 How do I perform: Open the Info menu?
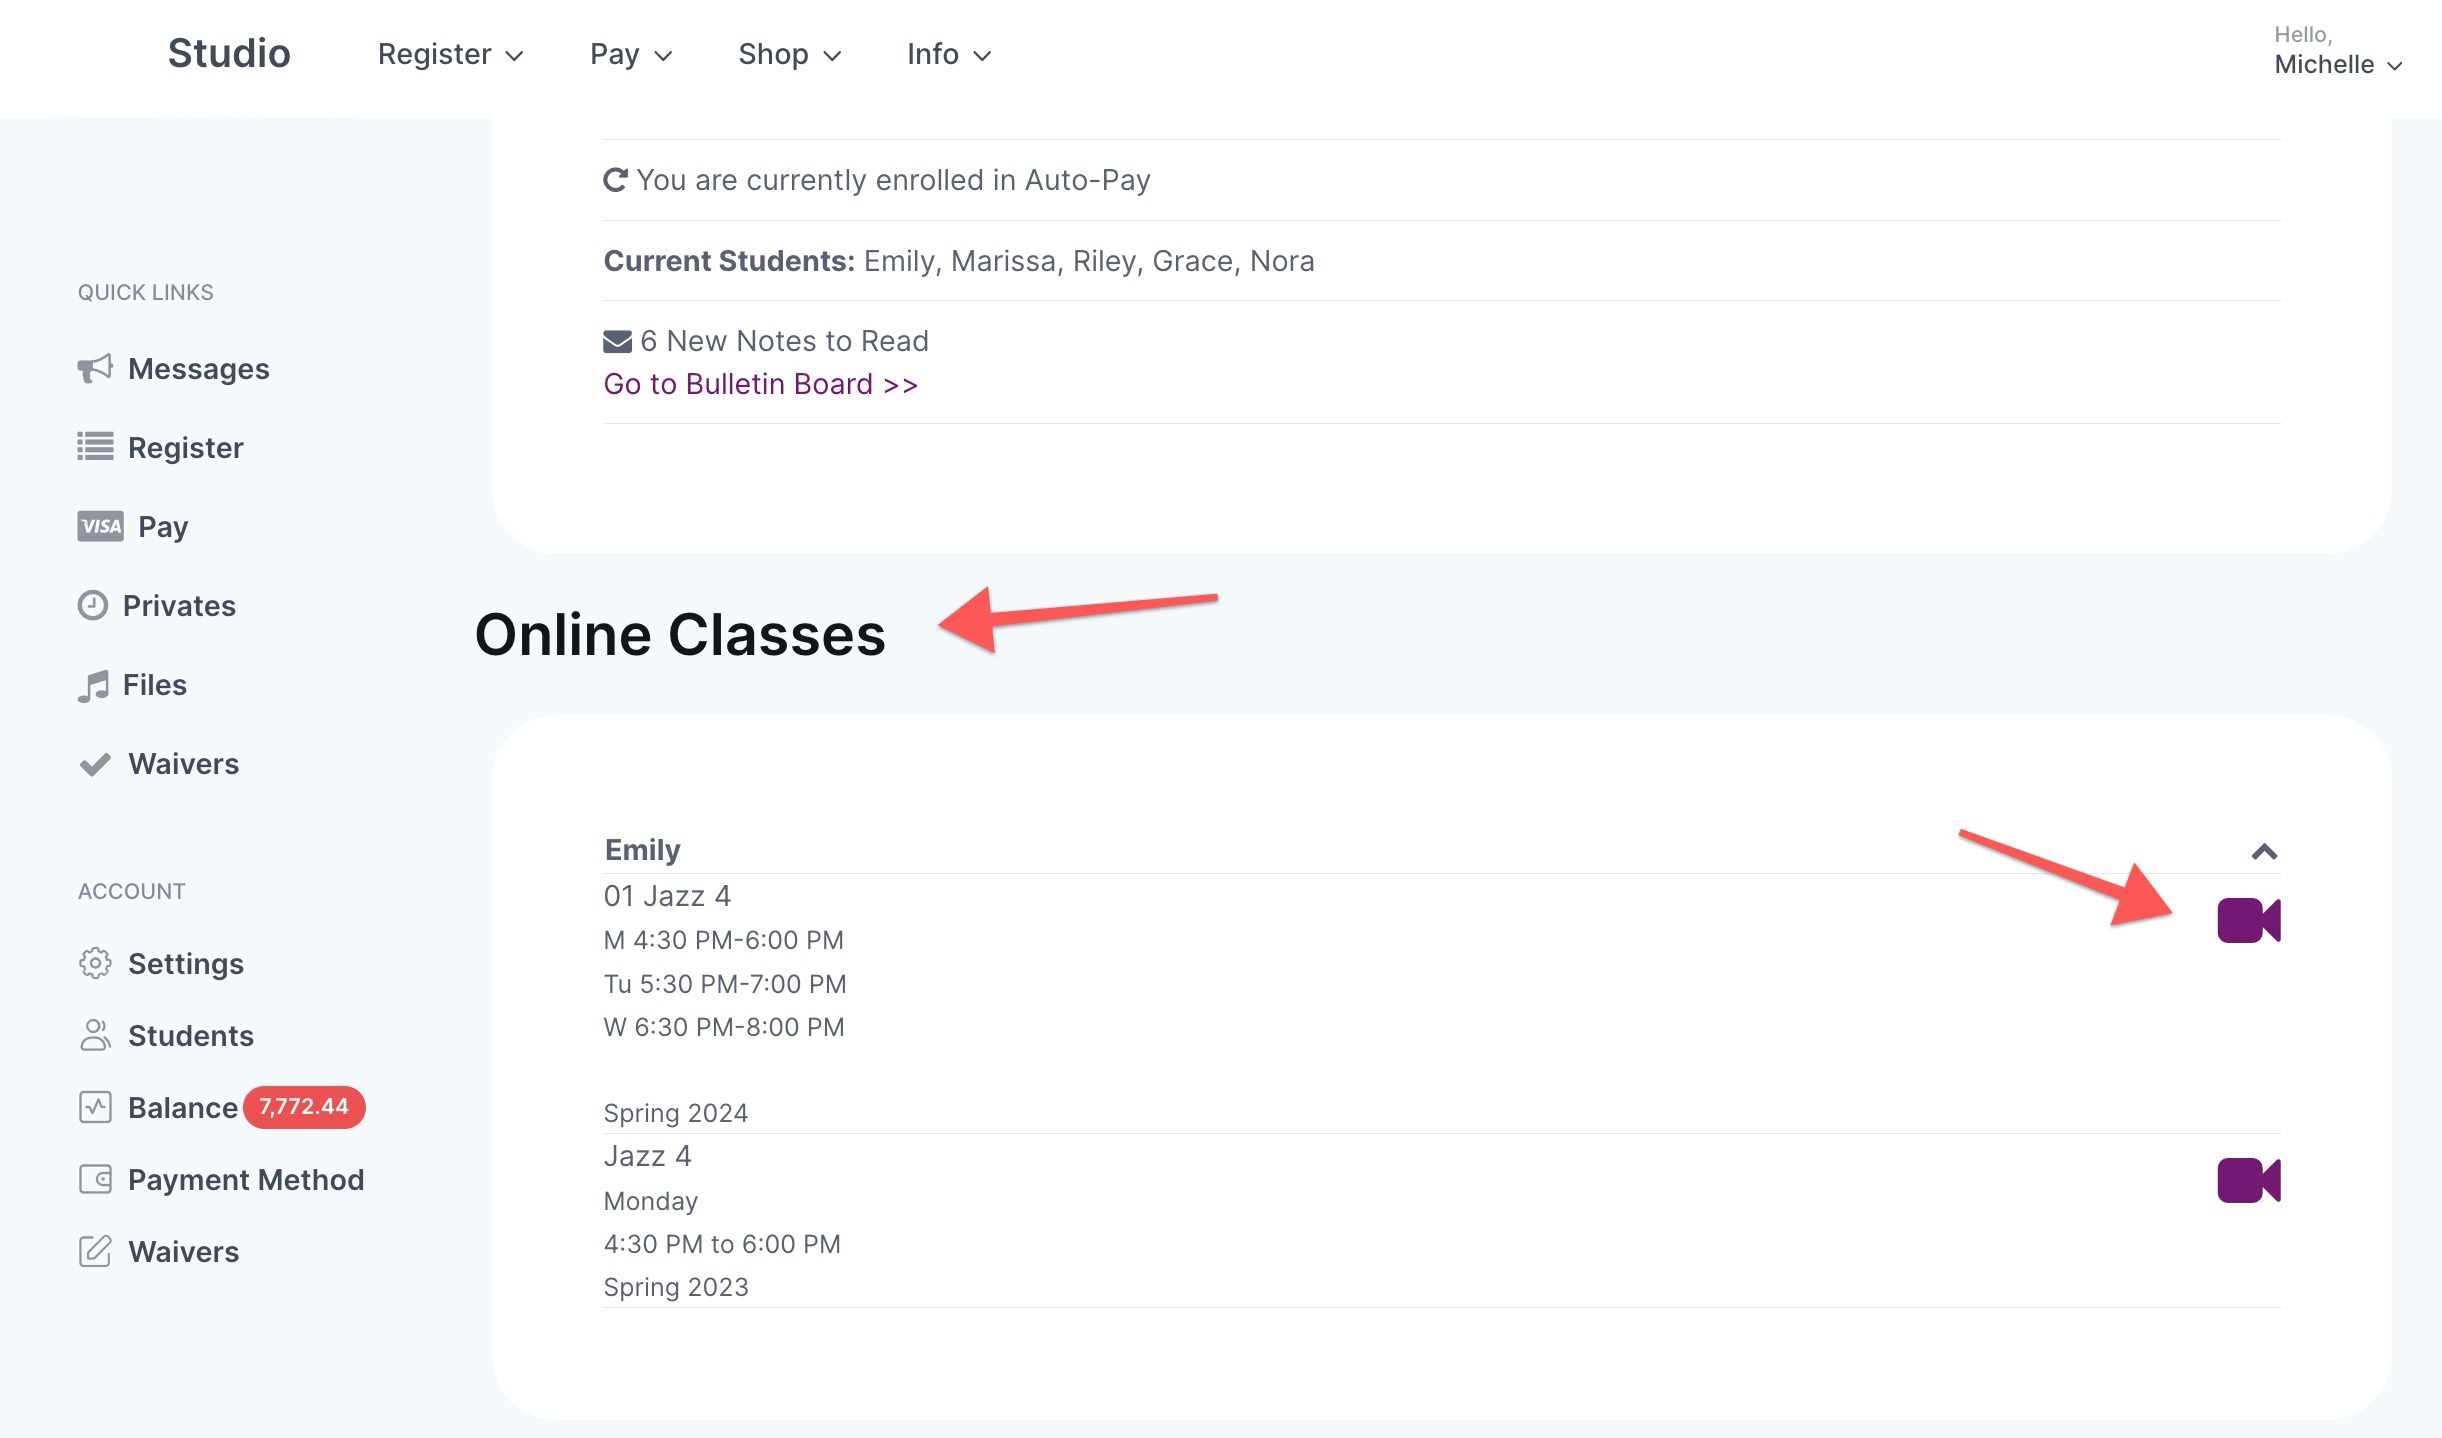948,54
